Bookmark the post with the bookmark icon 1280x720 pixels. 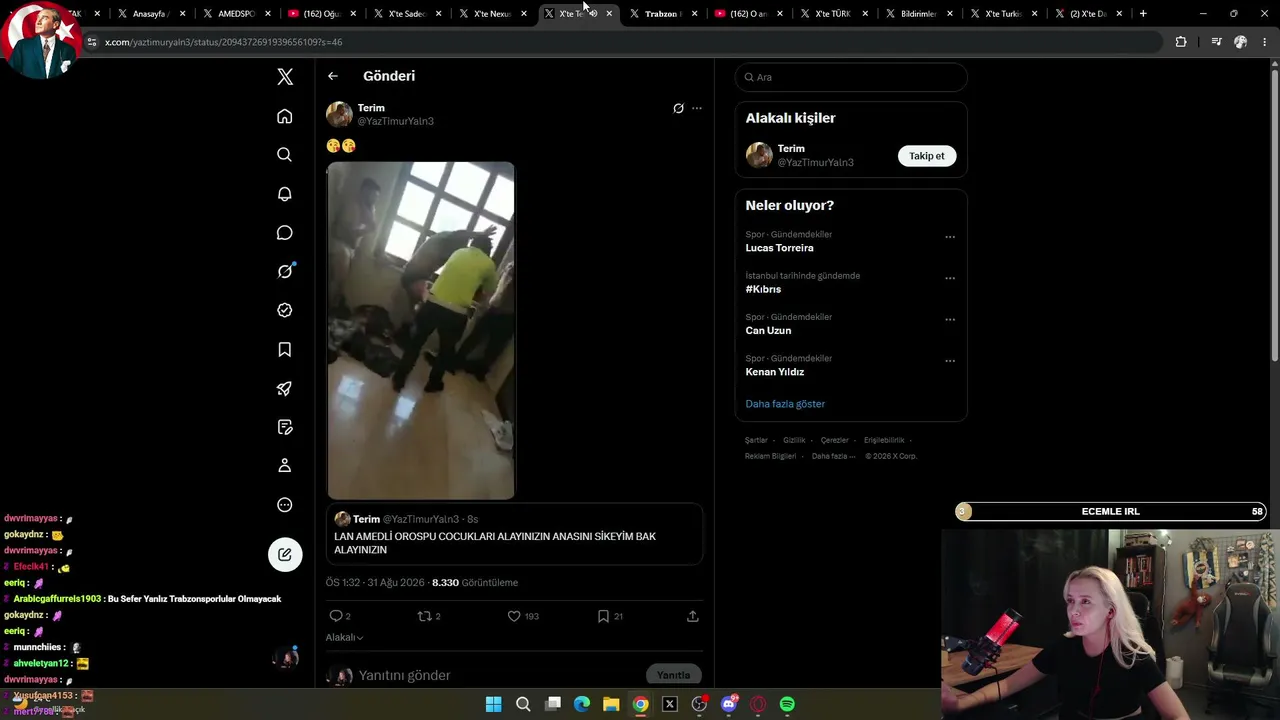[x=603, y=616]
